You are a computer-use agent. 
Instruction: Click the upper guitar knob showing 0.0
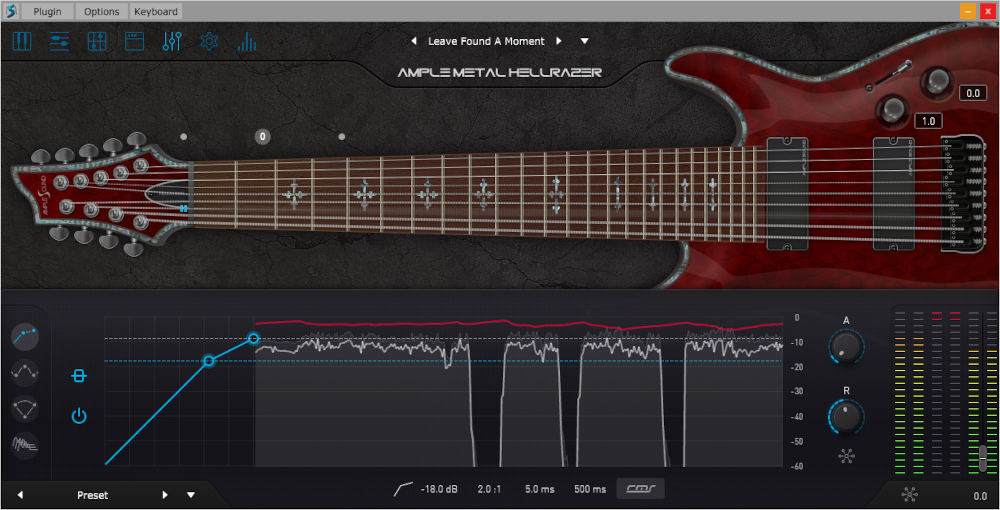pos(938,80)
